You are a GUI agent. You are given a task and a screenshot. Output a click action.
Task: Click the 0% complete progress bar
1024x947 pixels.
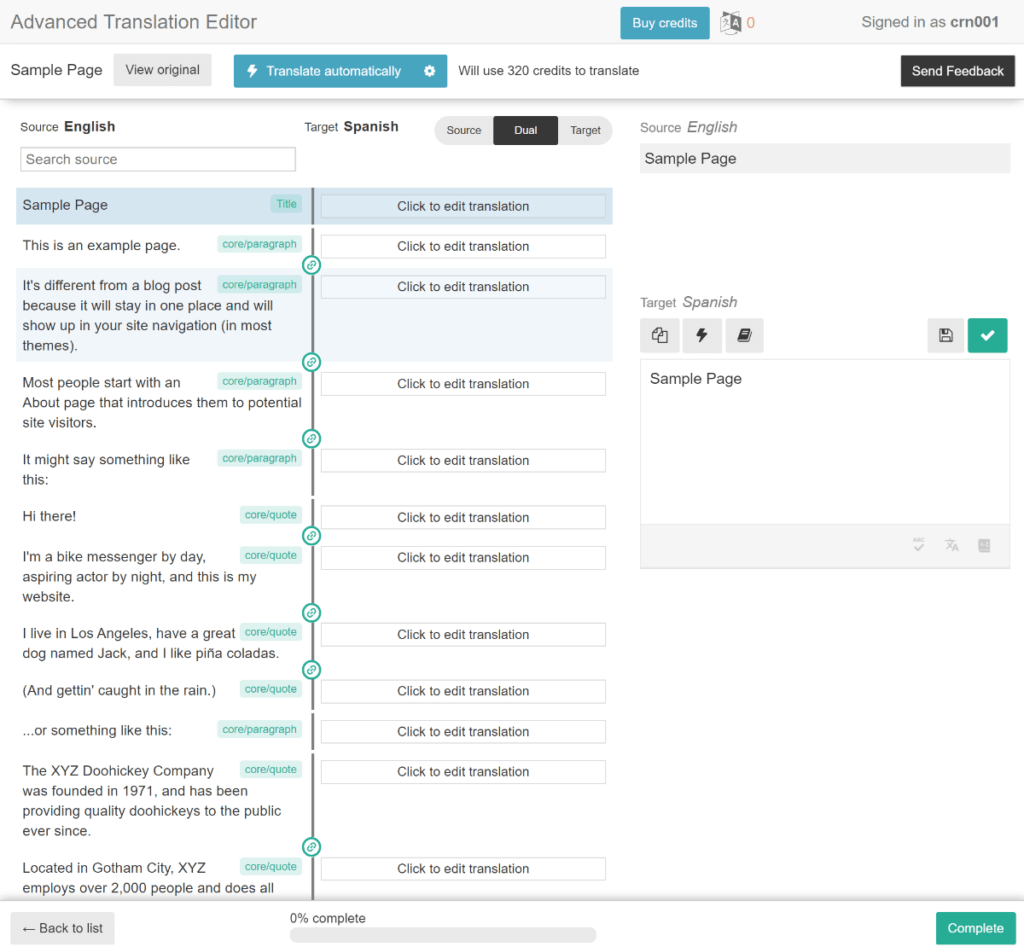click(x=442, y=933)
